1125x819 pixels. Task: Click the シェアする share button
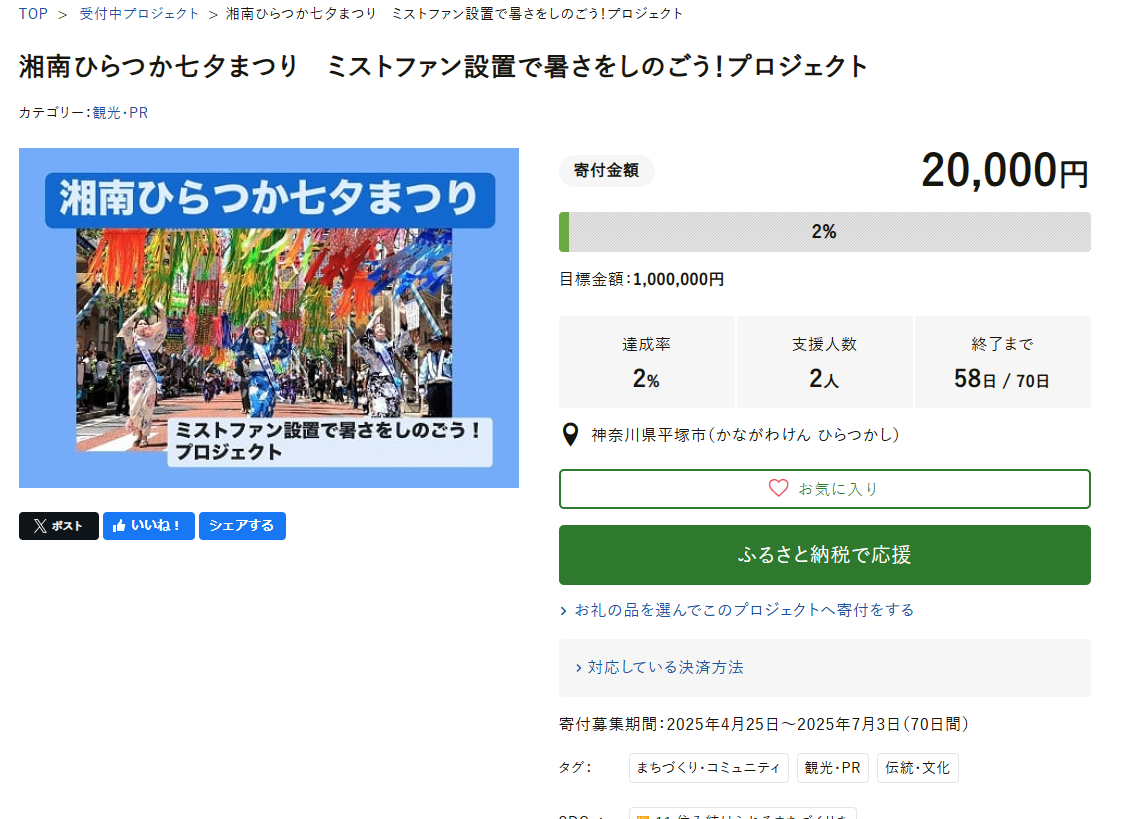242,526
